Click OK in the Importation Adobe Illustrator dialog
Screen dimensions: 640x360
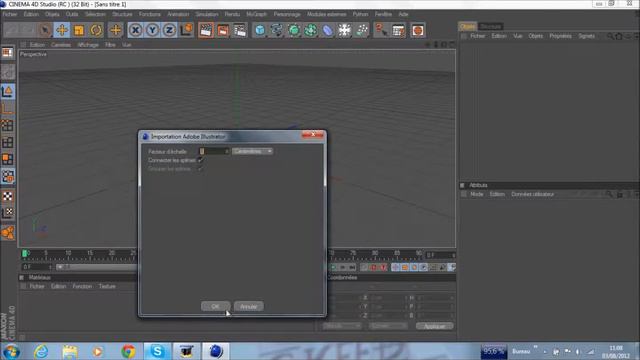pos(216,306)
